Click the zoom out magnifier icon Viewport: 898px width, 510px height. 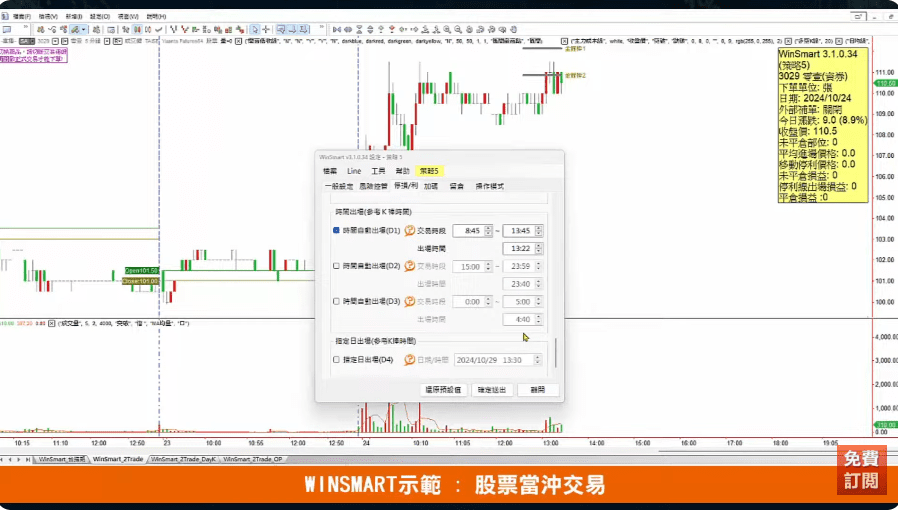point(458,29)
